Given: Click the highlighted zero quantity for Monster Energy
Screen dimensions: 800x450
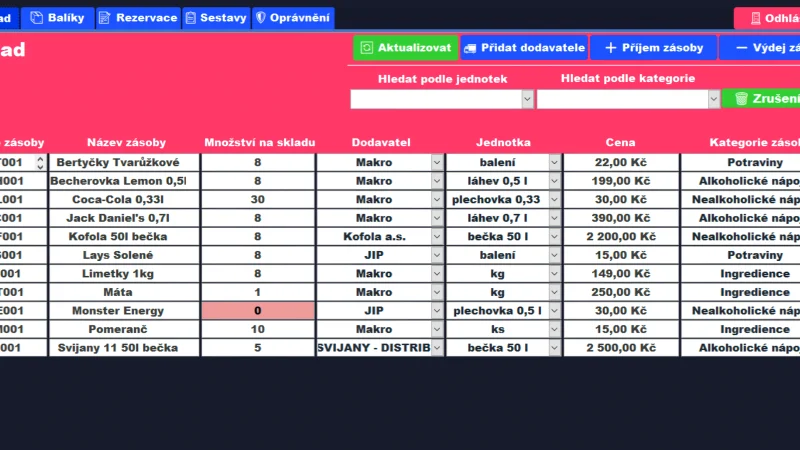Looking at the screenshot, I should (258, 311).
